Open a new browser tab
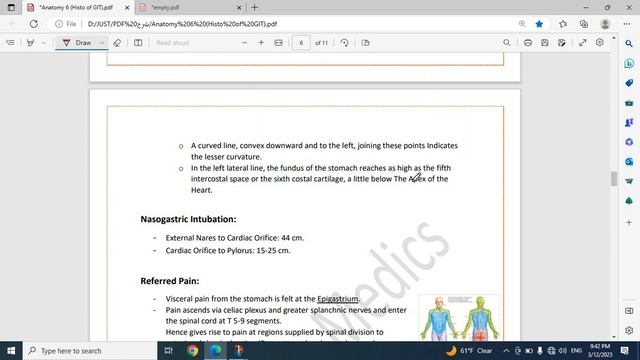Screen dimensions: 640x360 255,7
